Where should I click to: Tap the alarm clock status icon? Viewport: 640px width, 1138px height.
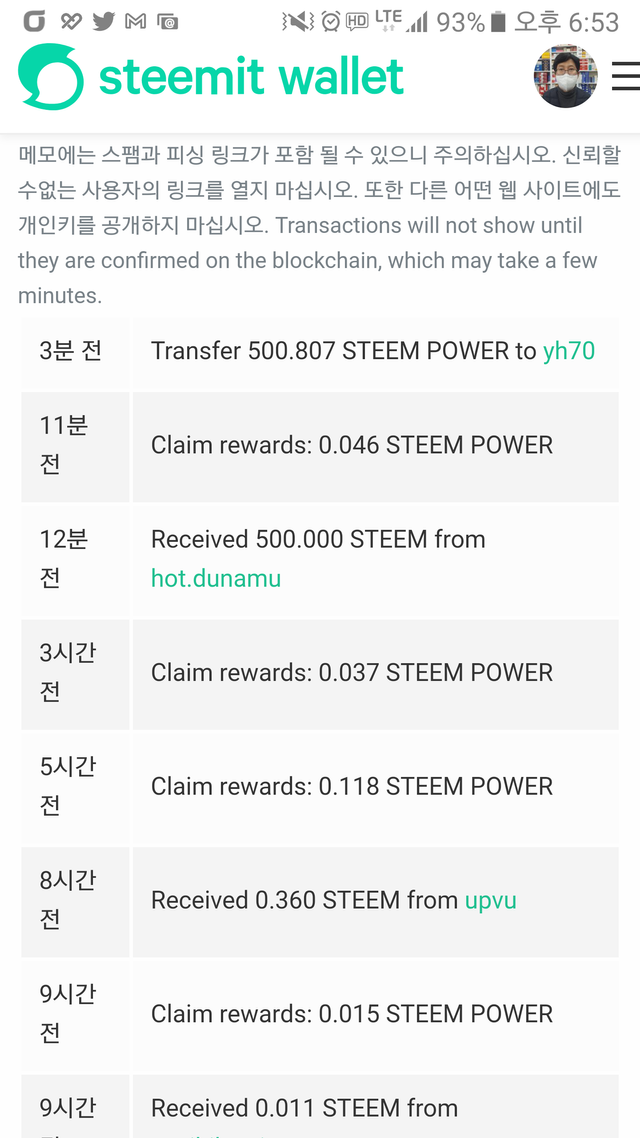coord(330,22)
